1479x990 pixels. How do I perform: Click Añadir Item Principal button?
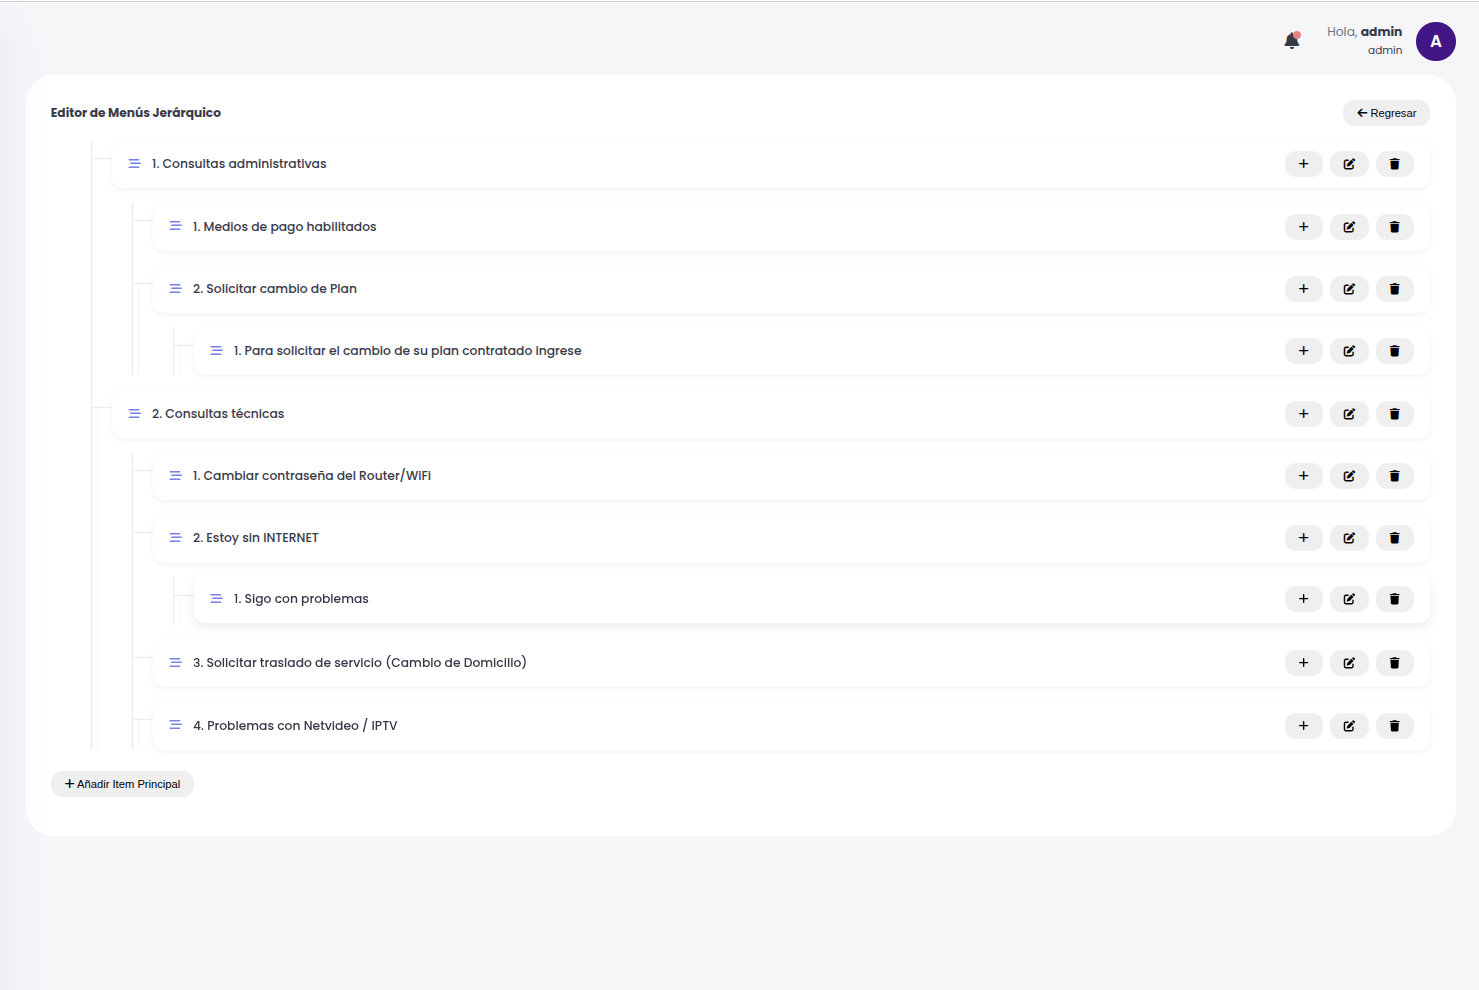coord(122,784)
